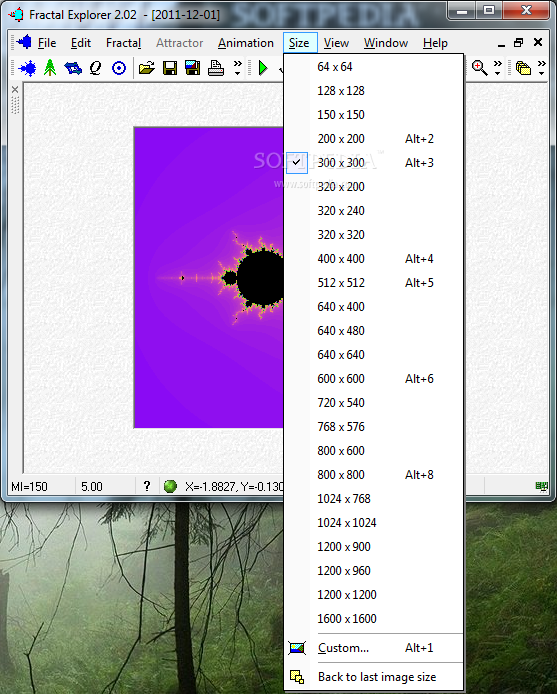Select 720 x 540 size
557x694 pixels.
pos(374,402)
